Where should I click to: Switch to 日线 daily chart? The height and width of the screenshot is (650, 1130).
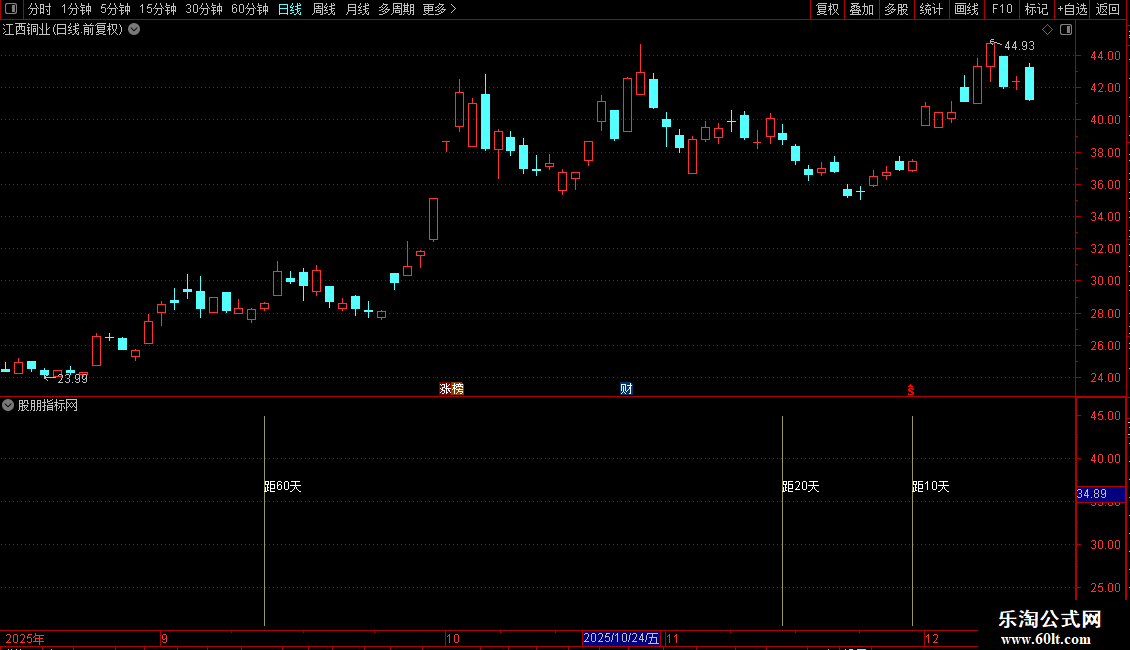pyautogui.click(x=290, y=9)
